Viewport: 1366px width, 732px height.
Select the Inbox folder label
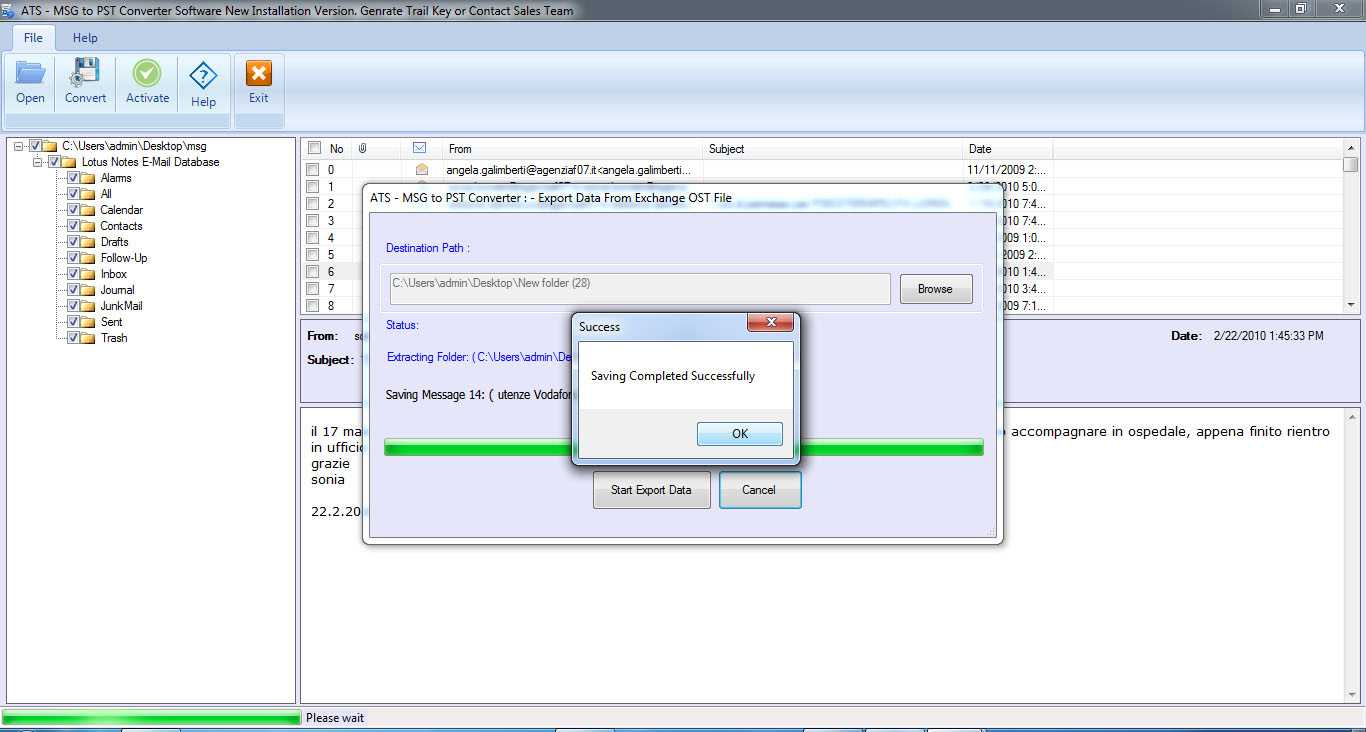click(x=114, y=274)
